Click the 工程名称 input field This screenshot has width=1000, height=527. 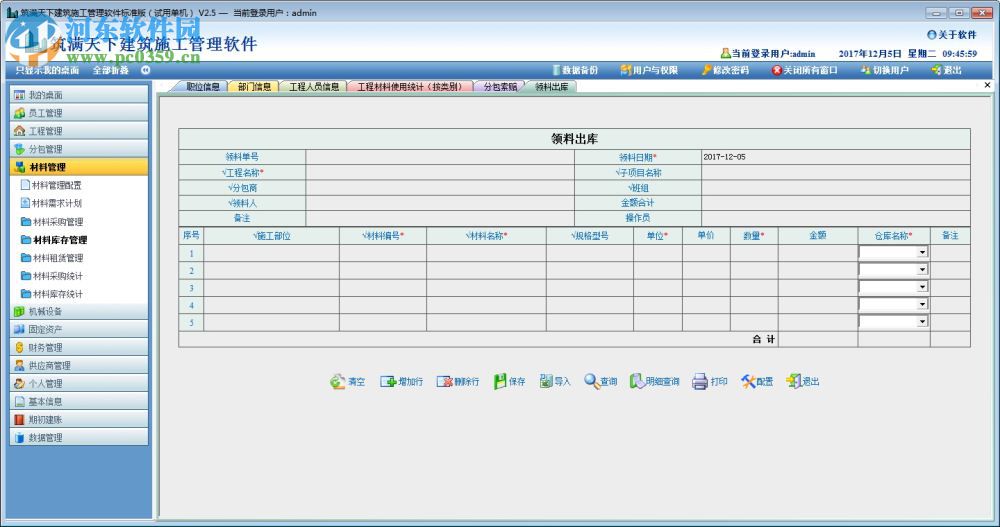point(440,173)
